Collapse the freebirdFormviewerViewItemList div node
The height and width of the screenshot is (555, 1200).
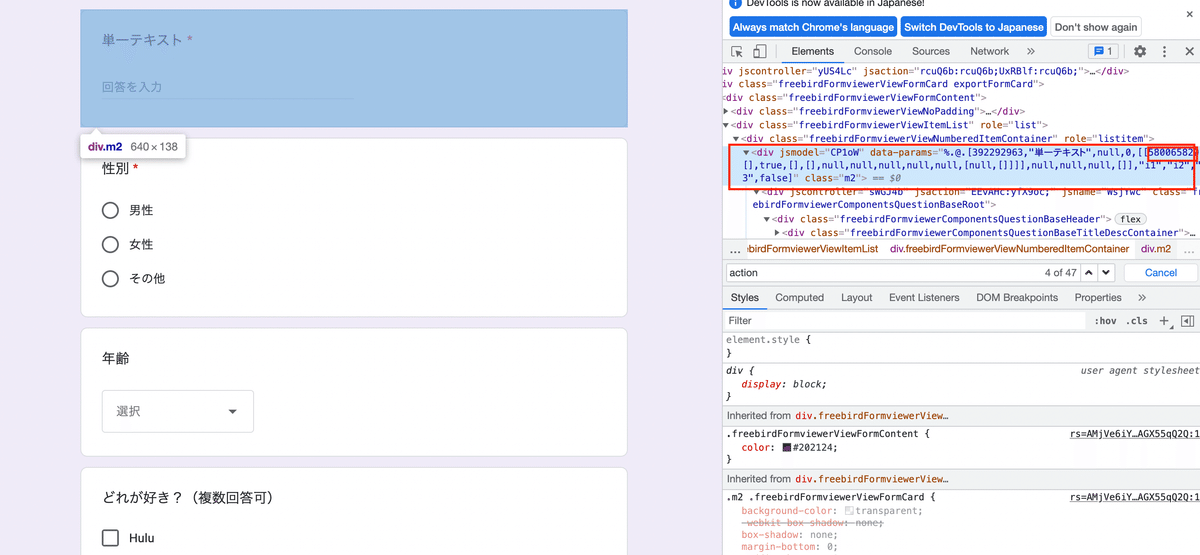pyautogui.click(x=727, y=125)
